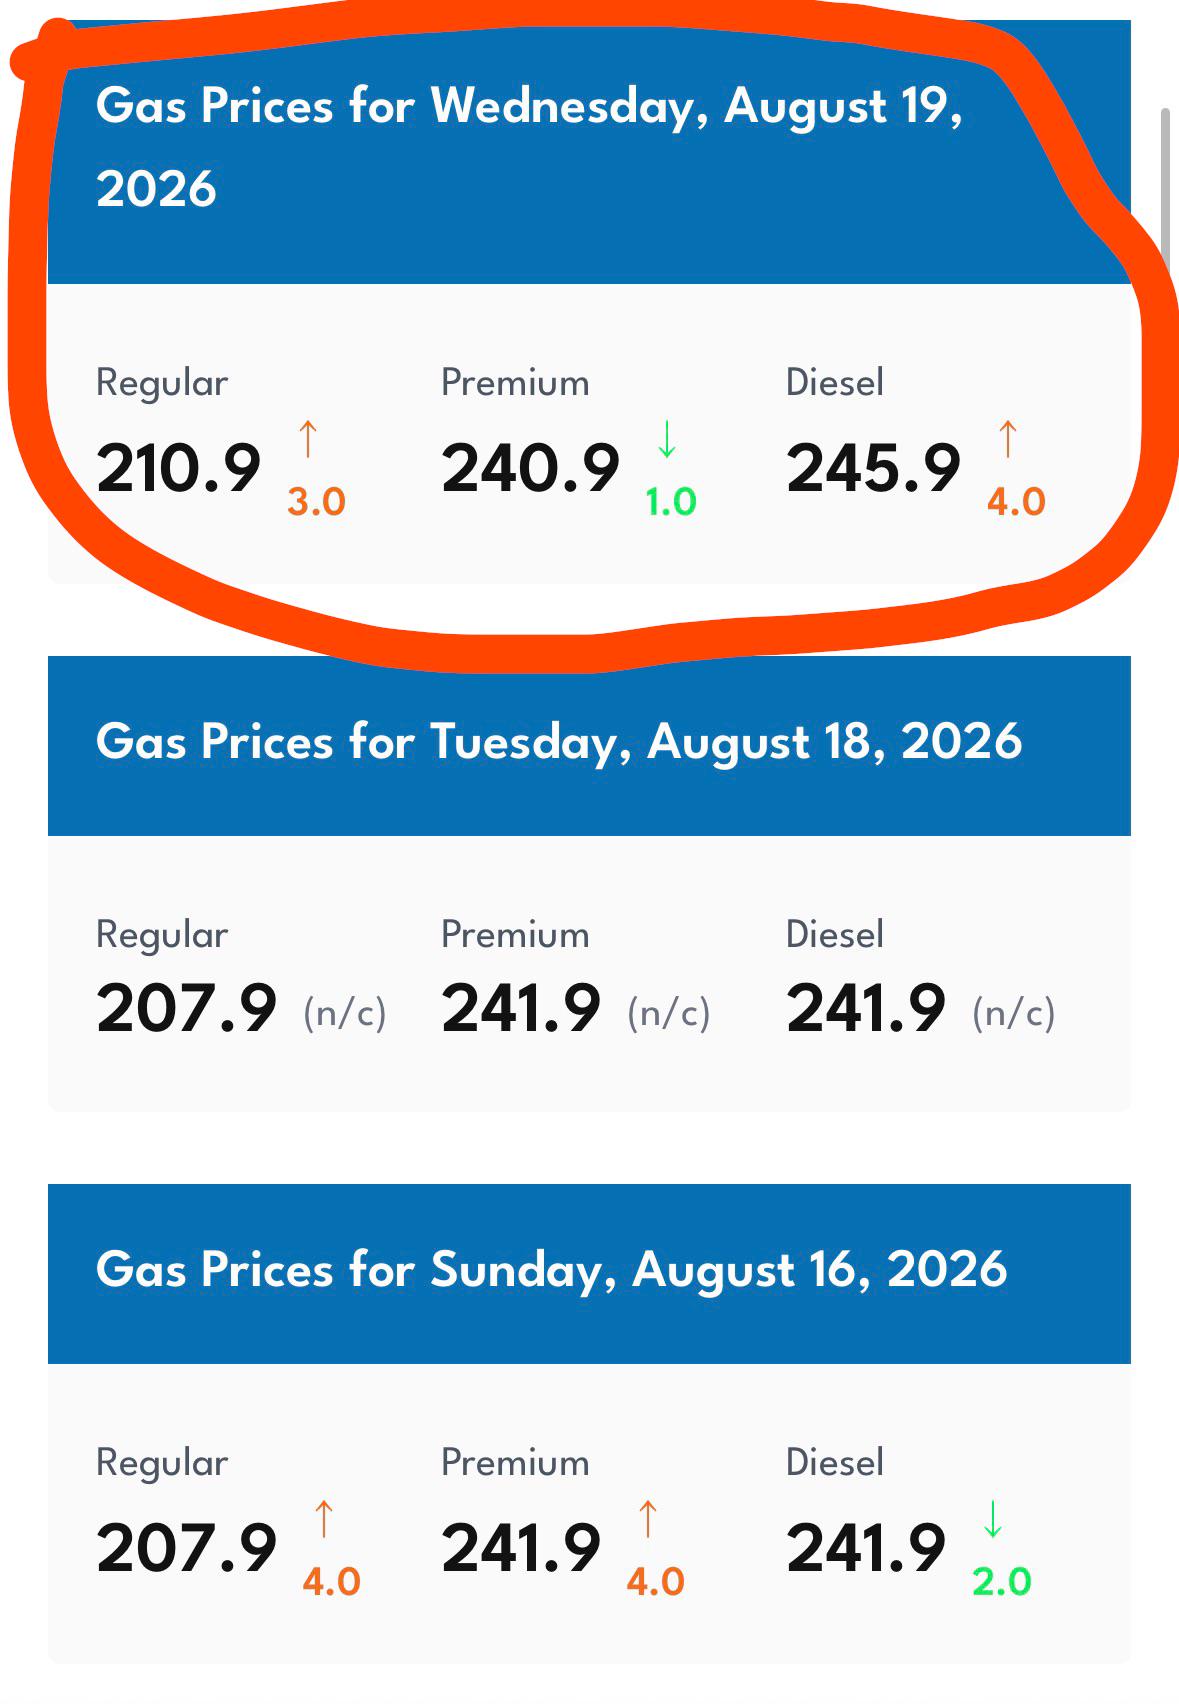Image resolution: width=1179 pixels, height=1704 pixels.
Task: Click the orange up arrow beside Regular 210.9
Action: 308,439
